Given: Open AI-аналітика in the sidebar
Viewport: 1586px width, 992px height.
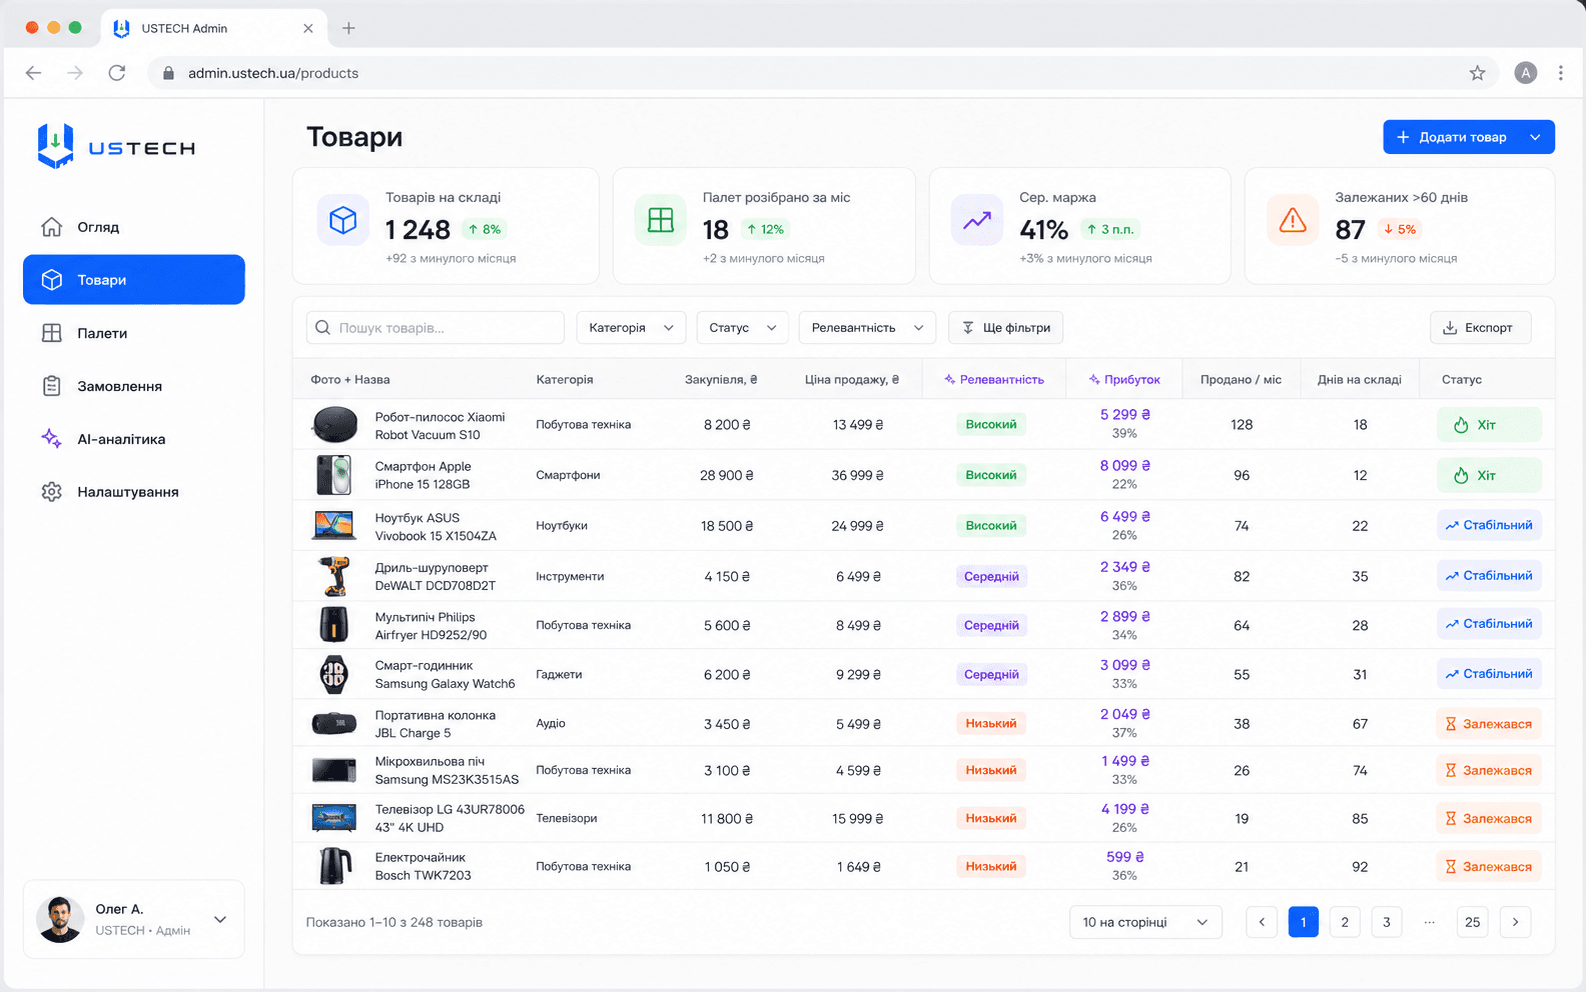Looking at the screenshot, I should [x=134, y=439].
